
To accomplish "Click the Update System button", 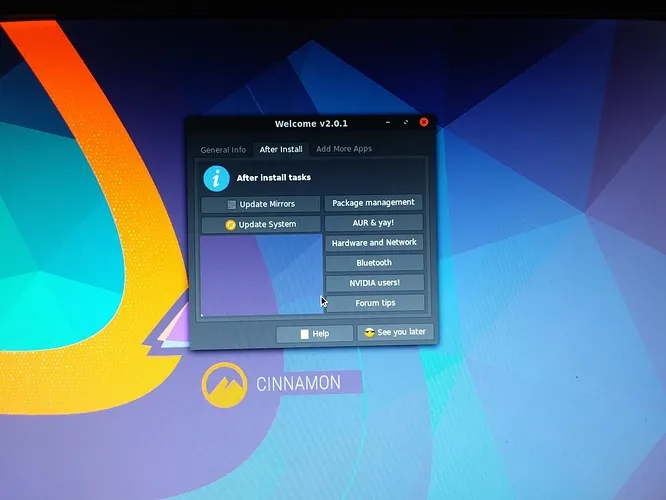I will tap(261, 224).
